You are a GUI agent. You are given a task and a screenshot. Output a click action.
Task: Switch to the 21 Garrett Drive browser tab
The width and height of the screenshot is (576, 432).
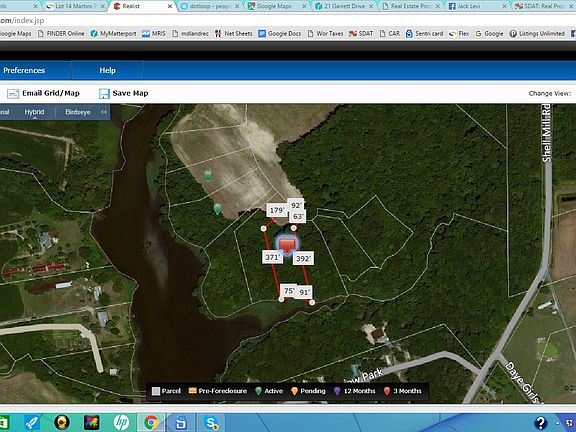pyautogui.click(x=344, y=6)
